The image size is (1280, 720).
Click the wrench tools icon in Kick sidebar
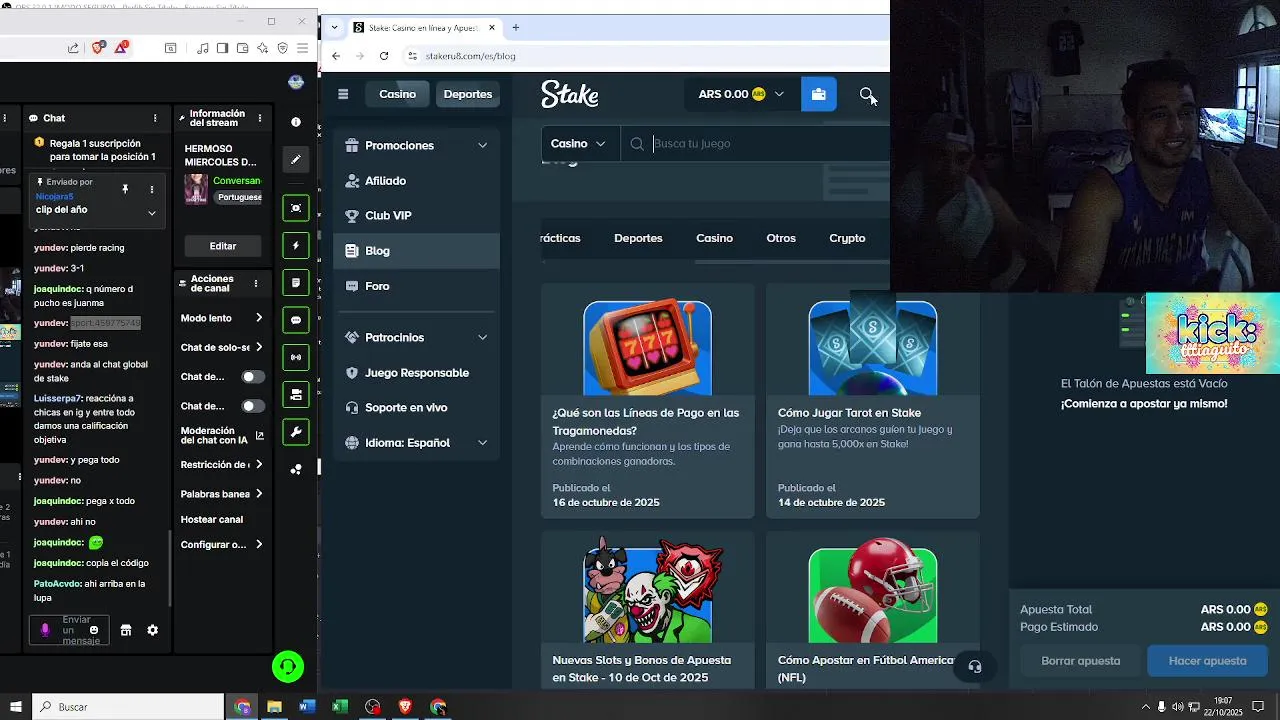[296, 432]
